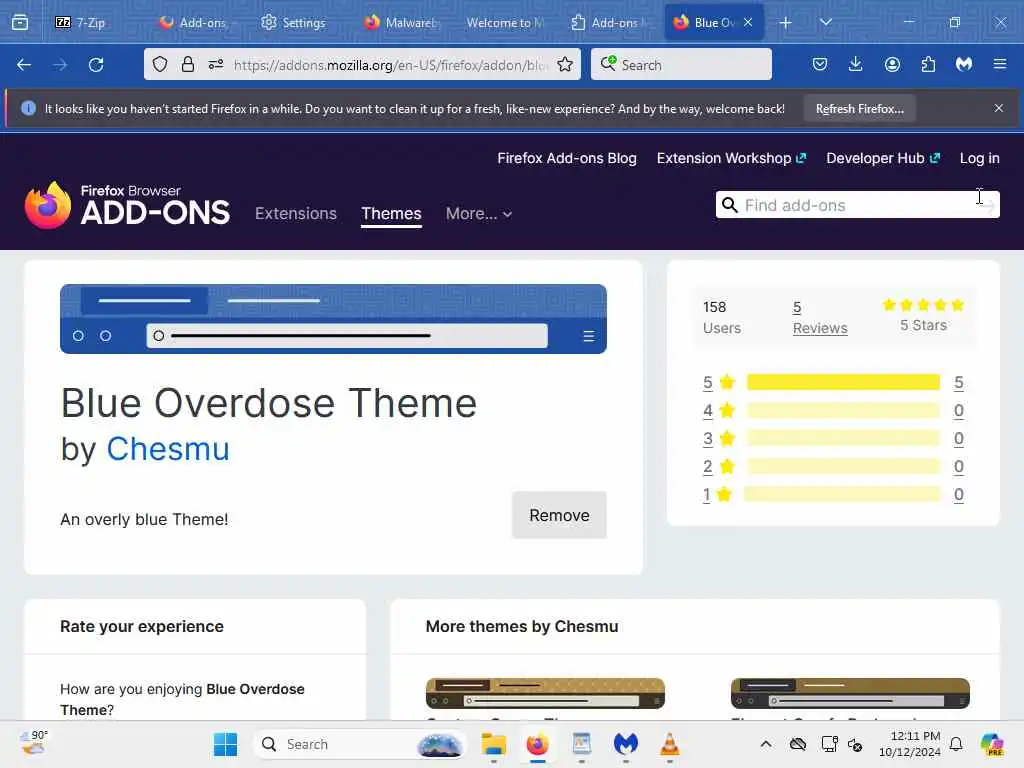Click the address bar URL
The image size is (1024, 768).
tap(390, 65)
